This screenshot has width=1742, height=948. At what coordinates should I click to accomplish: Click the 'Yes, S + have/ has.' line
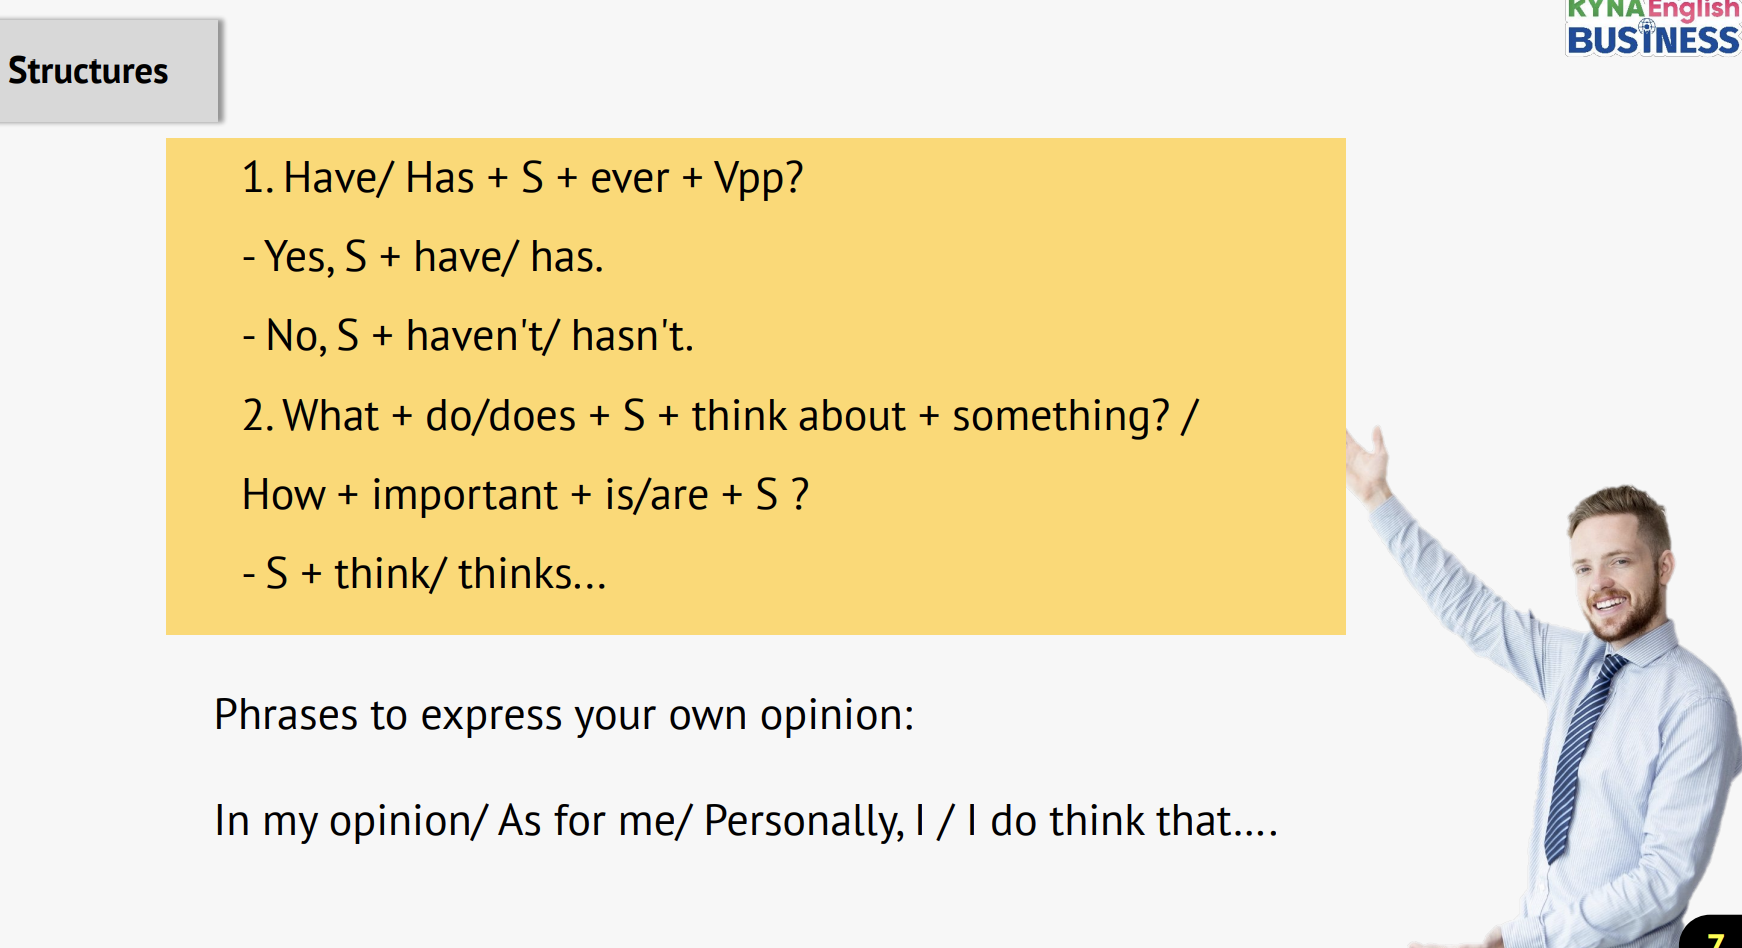423,257
